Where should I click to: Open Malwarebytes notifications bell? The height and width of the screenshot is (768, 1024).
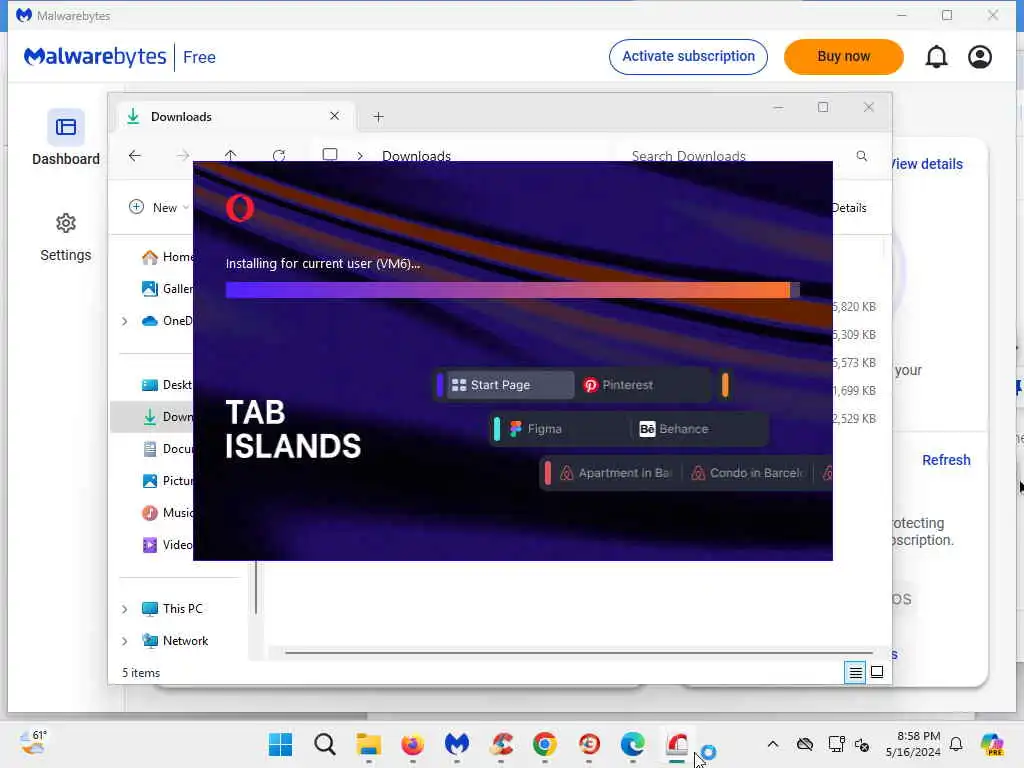pyautogui.click(x=936, y=57)
